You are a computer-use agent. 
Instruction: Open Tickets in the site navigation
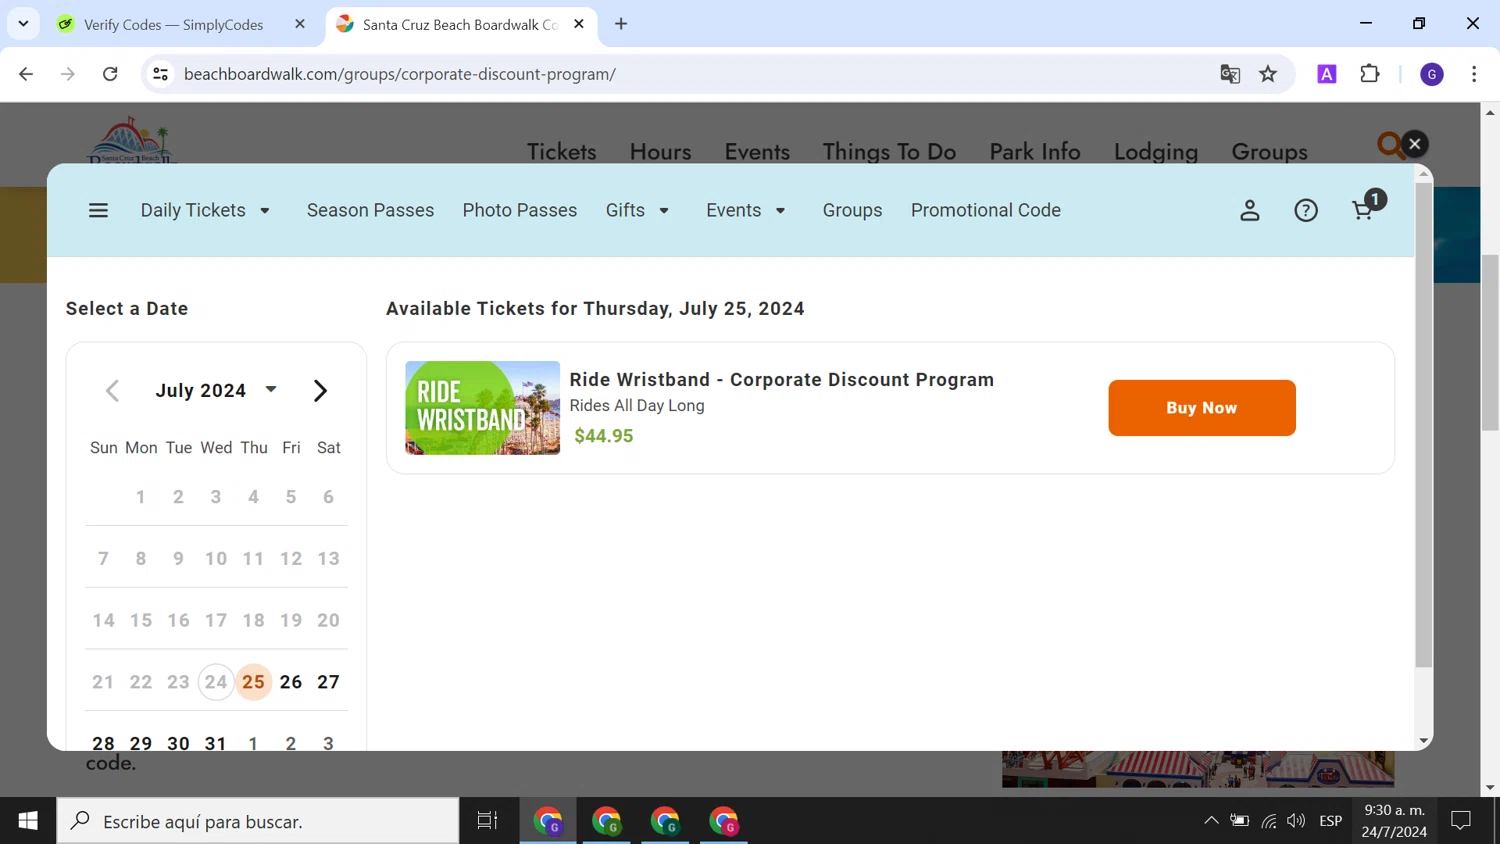coord(561,151)
